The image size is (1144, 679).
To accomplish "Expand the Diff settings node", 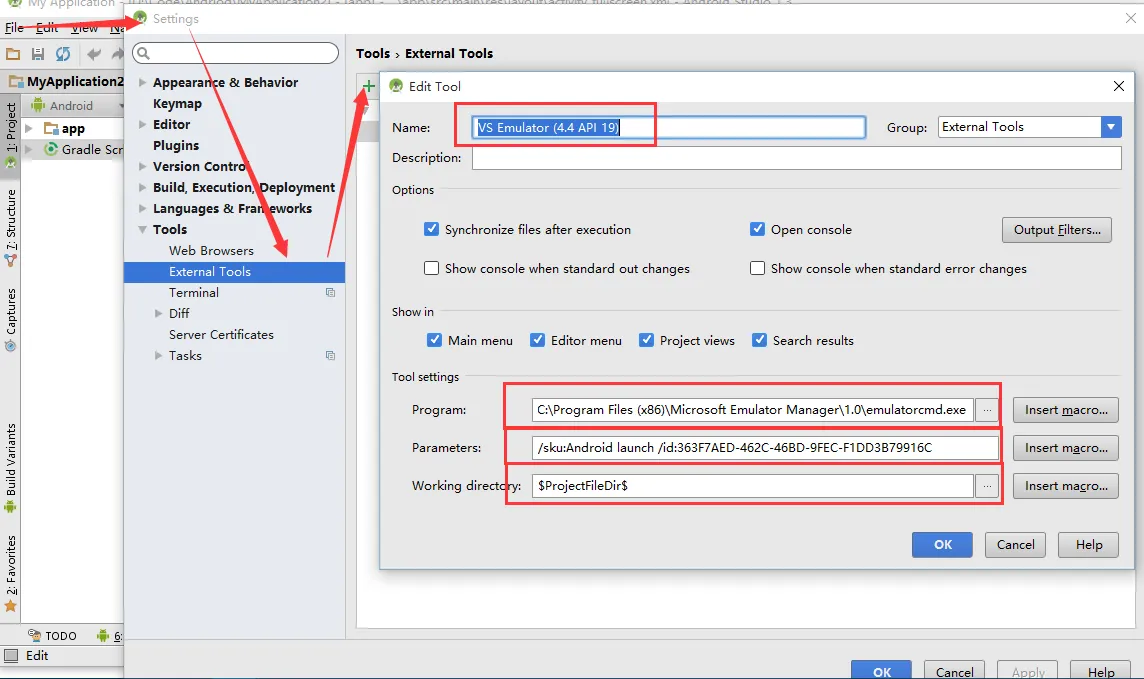I will tap(158, 314).
